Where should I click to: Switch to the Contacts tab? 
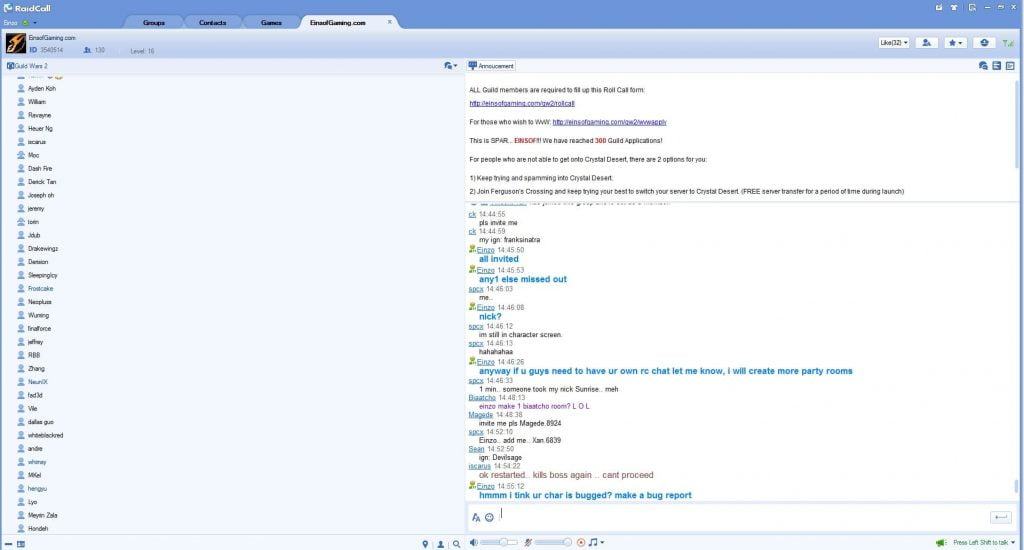click(212, 23)
